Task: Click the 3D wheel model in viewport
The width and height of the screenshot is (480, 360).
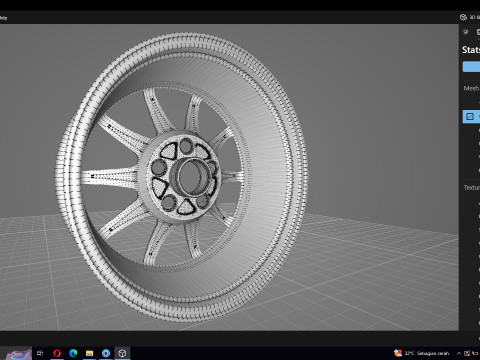Action: tap(182, 177)
